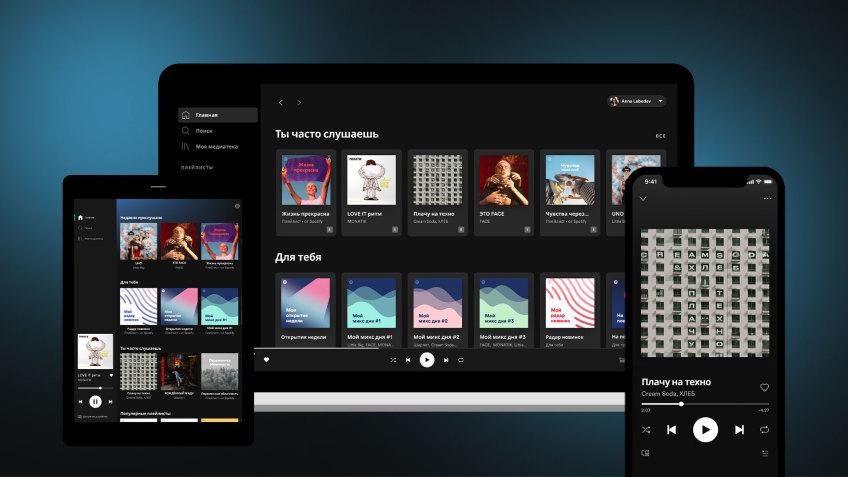Viewport: 848px width, 477px height.
Task: Open Мой микс дня #1 on tablet
Action: tap(220, 306)
